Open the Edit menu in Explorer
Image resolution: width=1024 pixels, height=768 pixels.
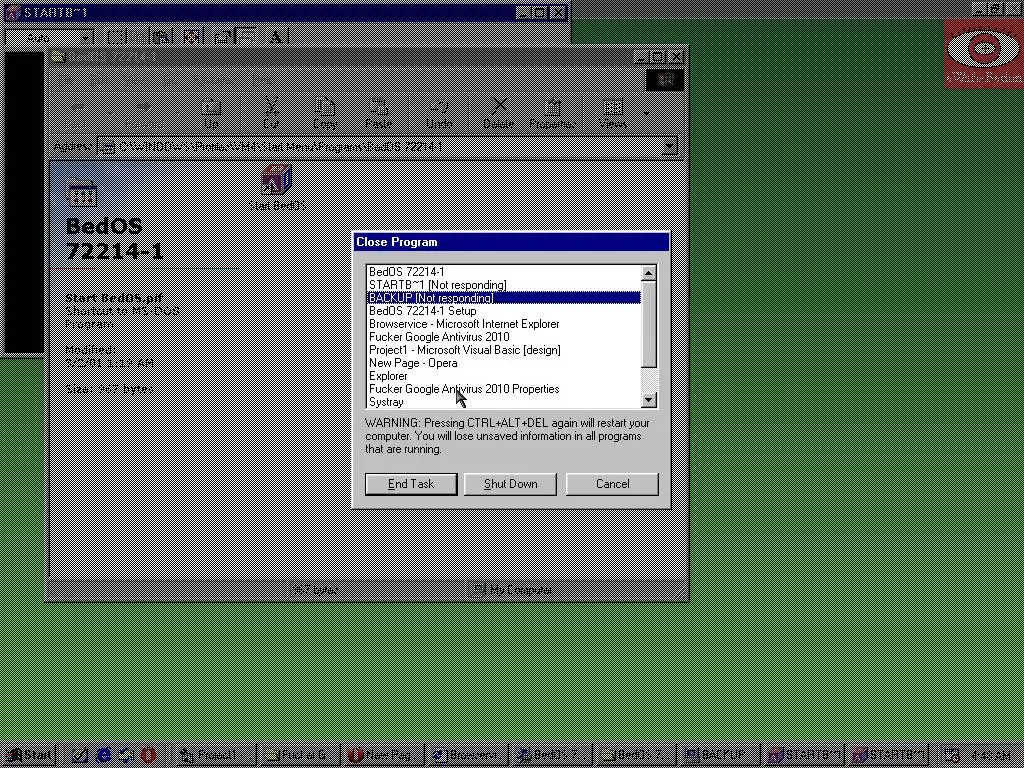99,80
